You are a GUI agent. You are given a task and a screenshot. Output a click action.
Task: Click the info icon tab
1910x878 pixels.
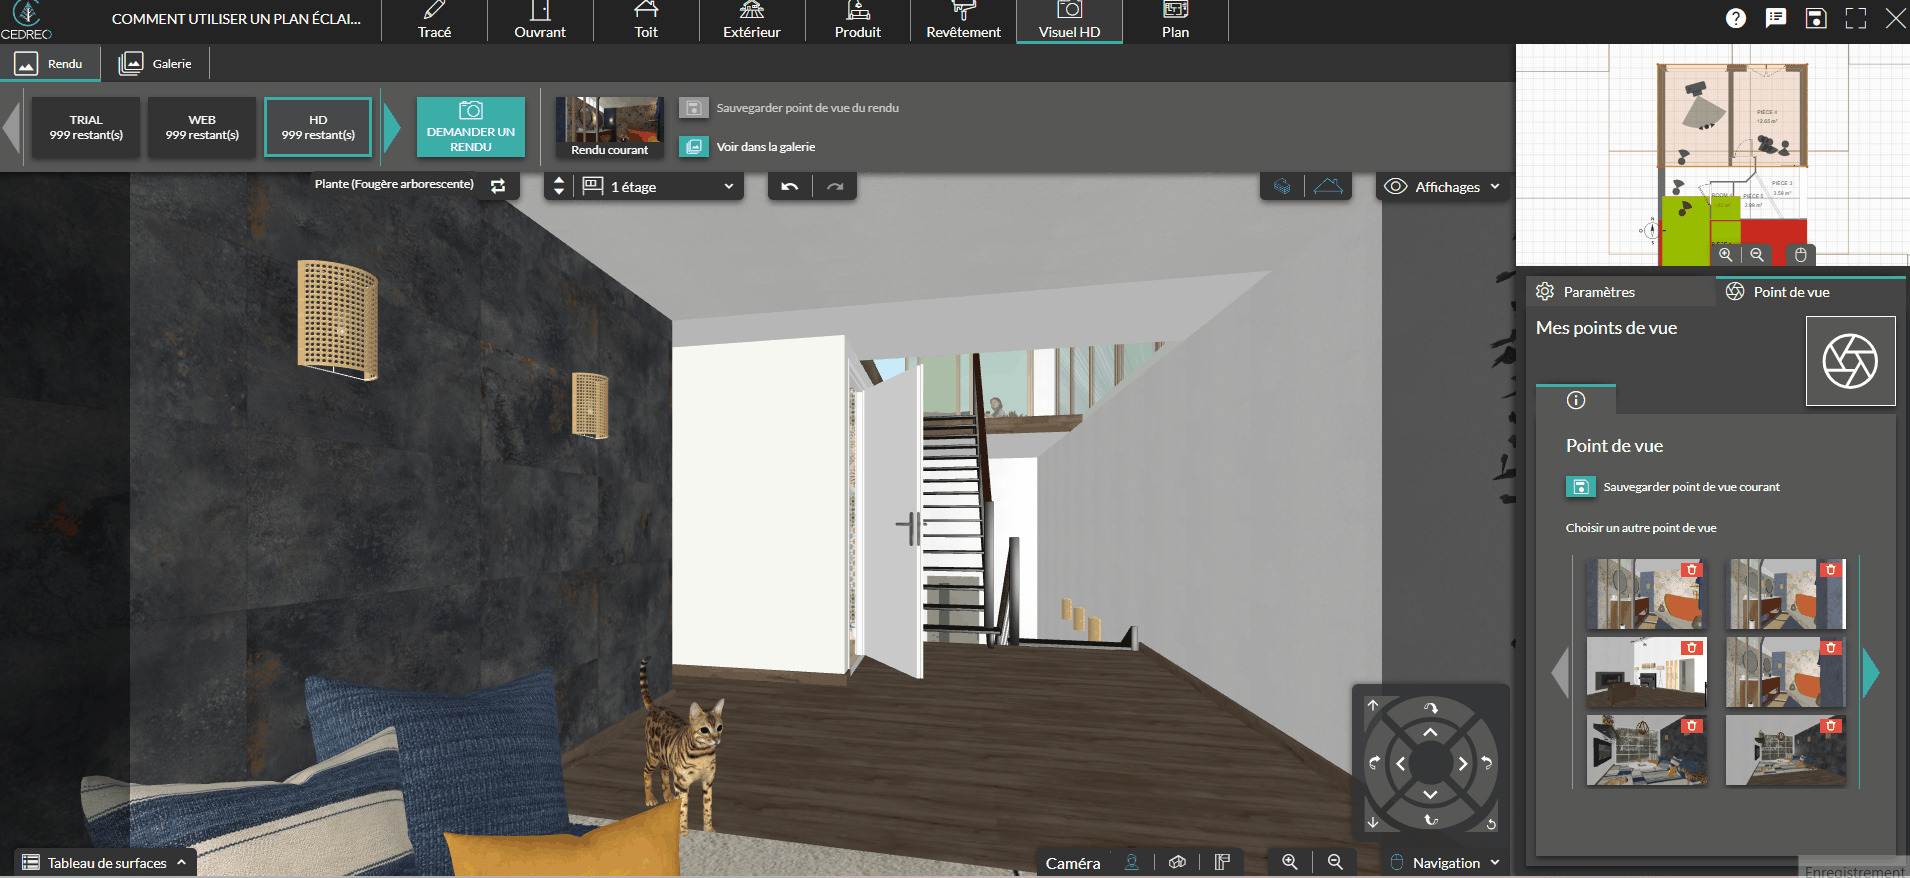click(1576, 400)
